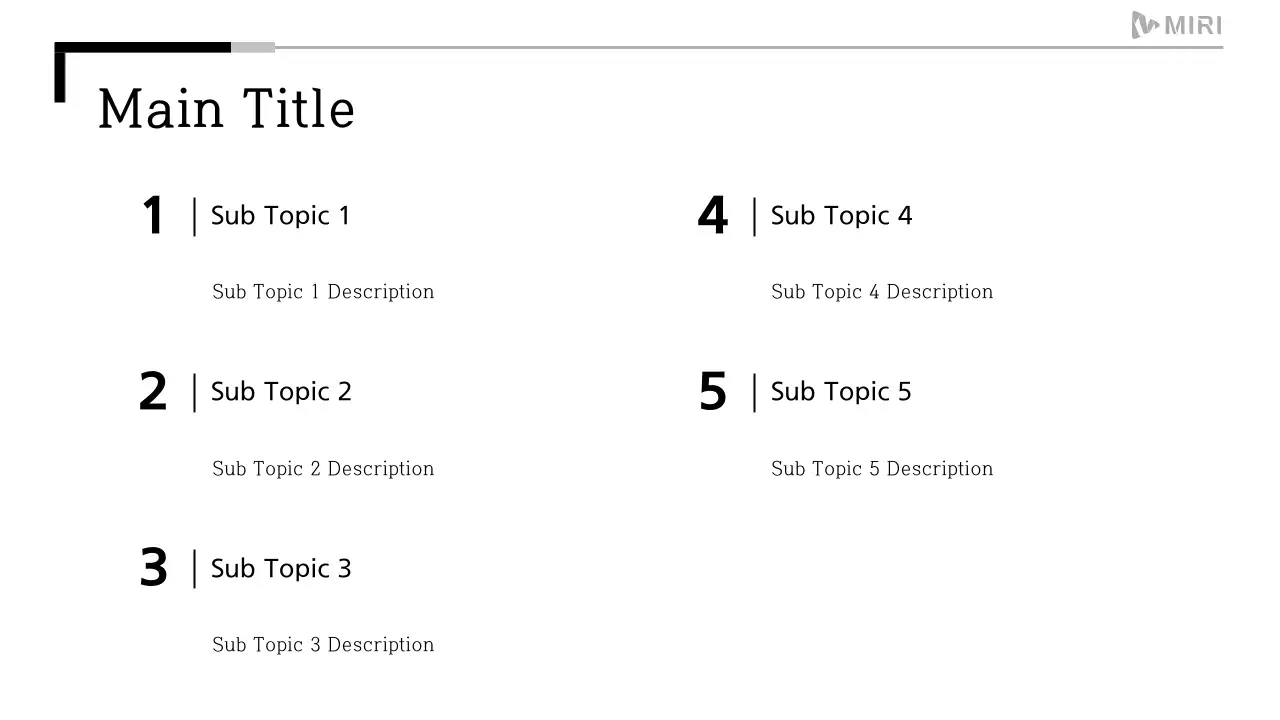The width and height of the screenshot is (1280, 720).
Task: Select the vertical divider beside number 4
Action: 754,217
